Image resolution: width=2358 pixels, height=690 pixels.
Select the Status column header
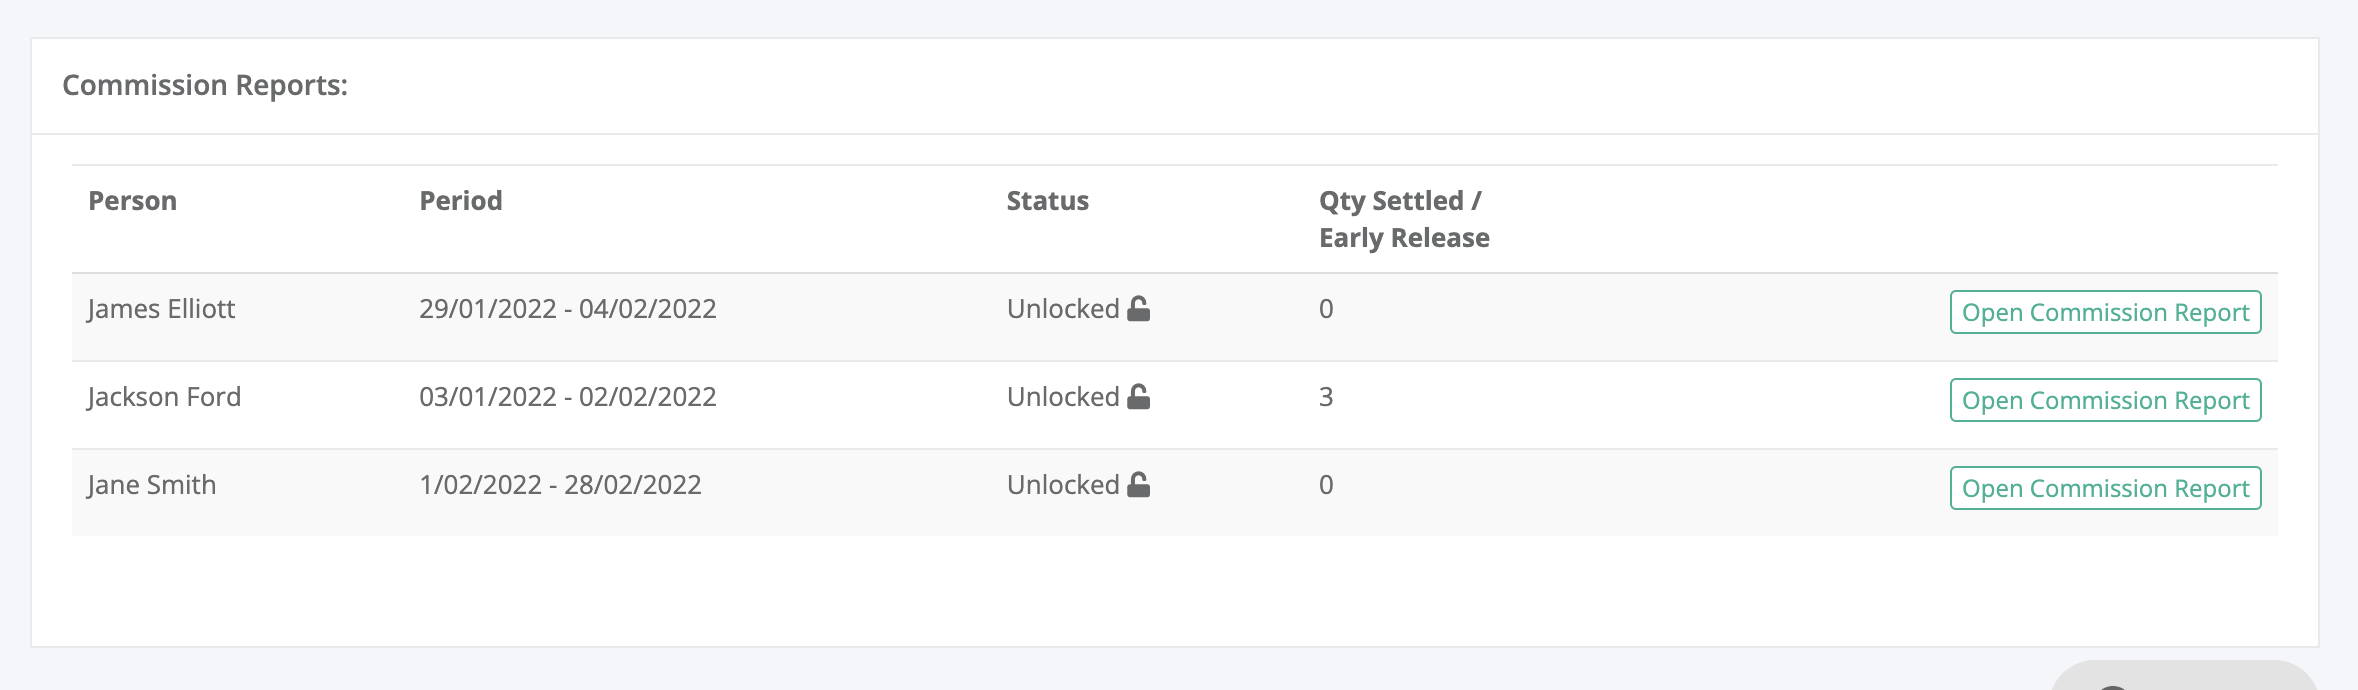point(1047,201)
